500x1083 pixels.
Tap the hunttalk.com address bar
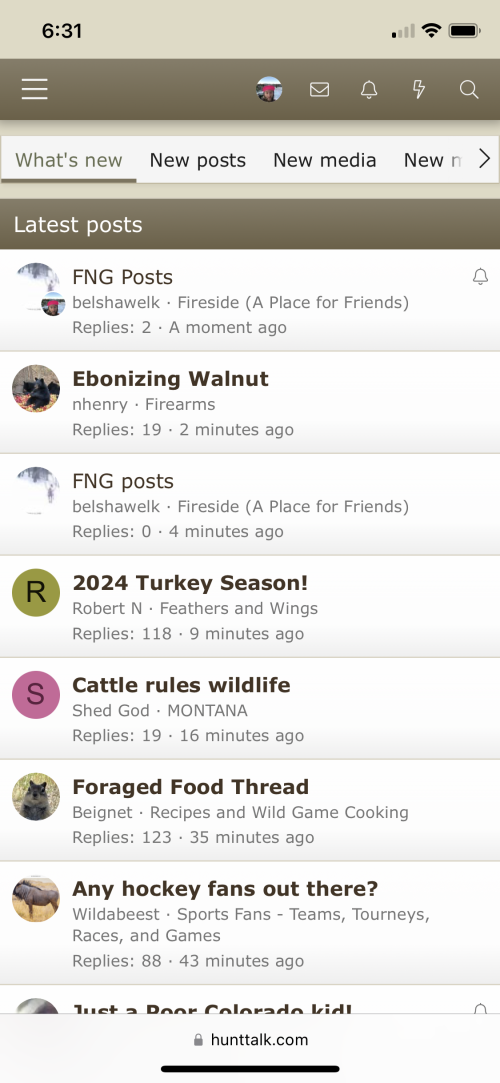pos(250,1039)
